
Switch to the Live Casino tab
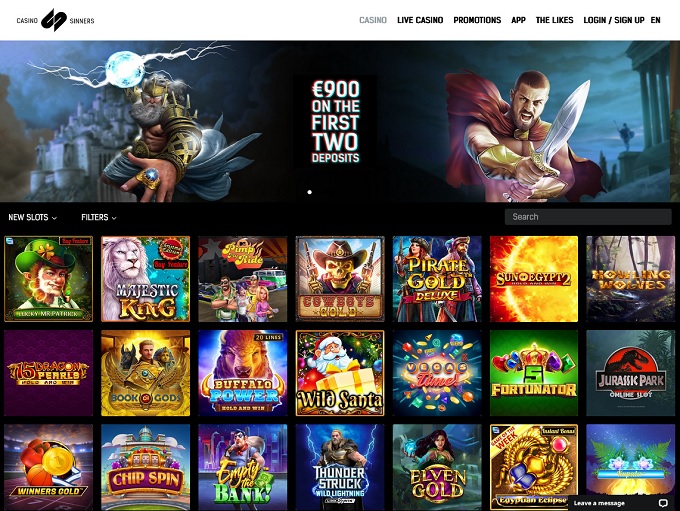[420, 20]
